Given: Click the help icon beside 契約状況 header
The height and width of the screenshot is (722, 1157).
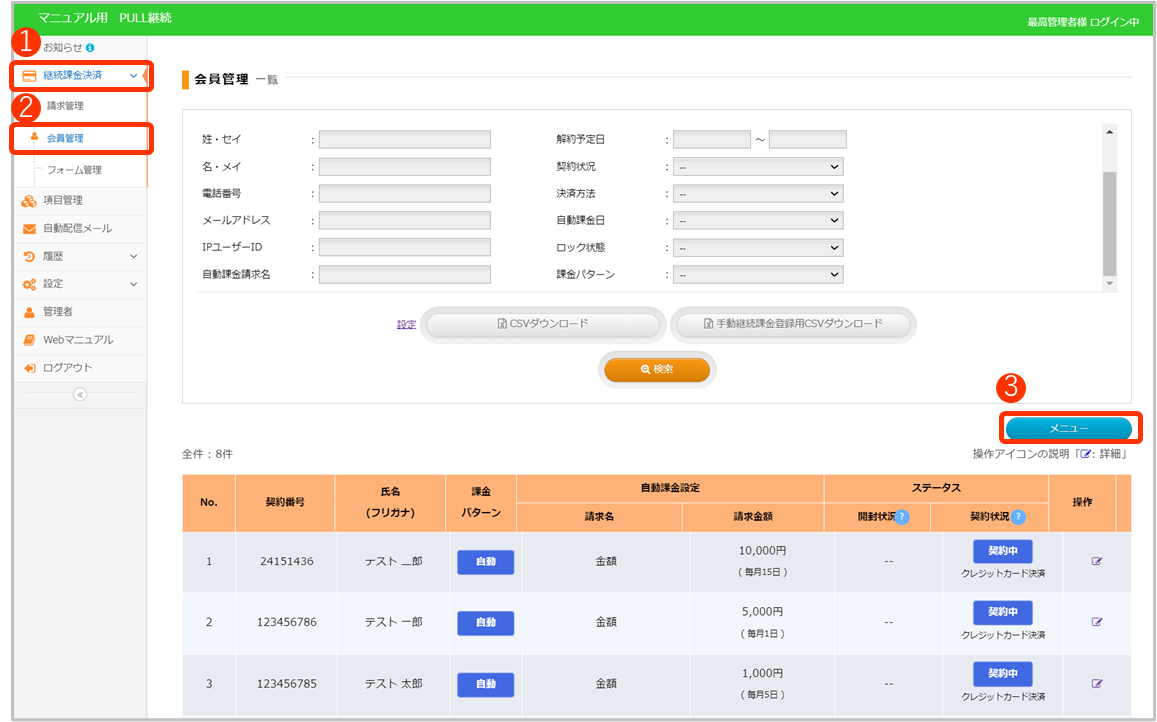Looking at the screenshot, I should [x=1018, y=517].
